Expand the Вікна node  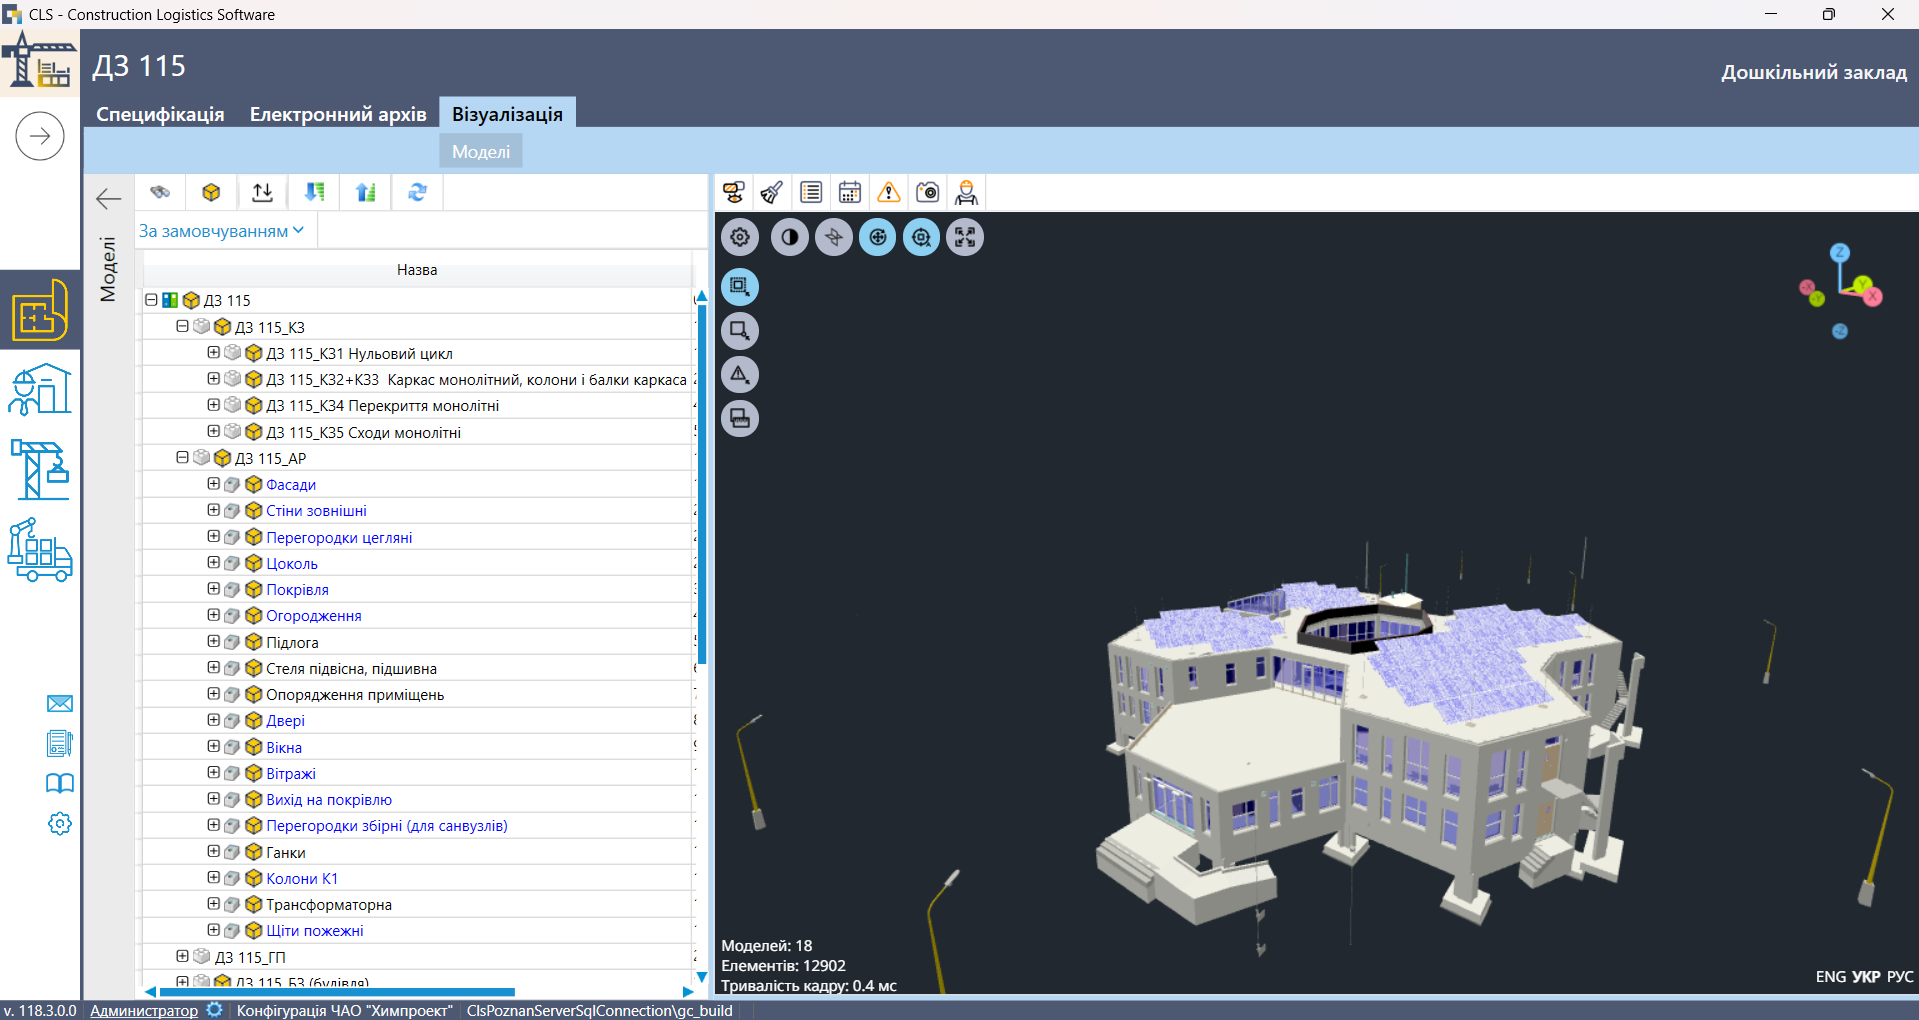[x=213, y=746]
